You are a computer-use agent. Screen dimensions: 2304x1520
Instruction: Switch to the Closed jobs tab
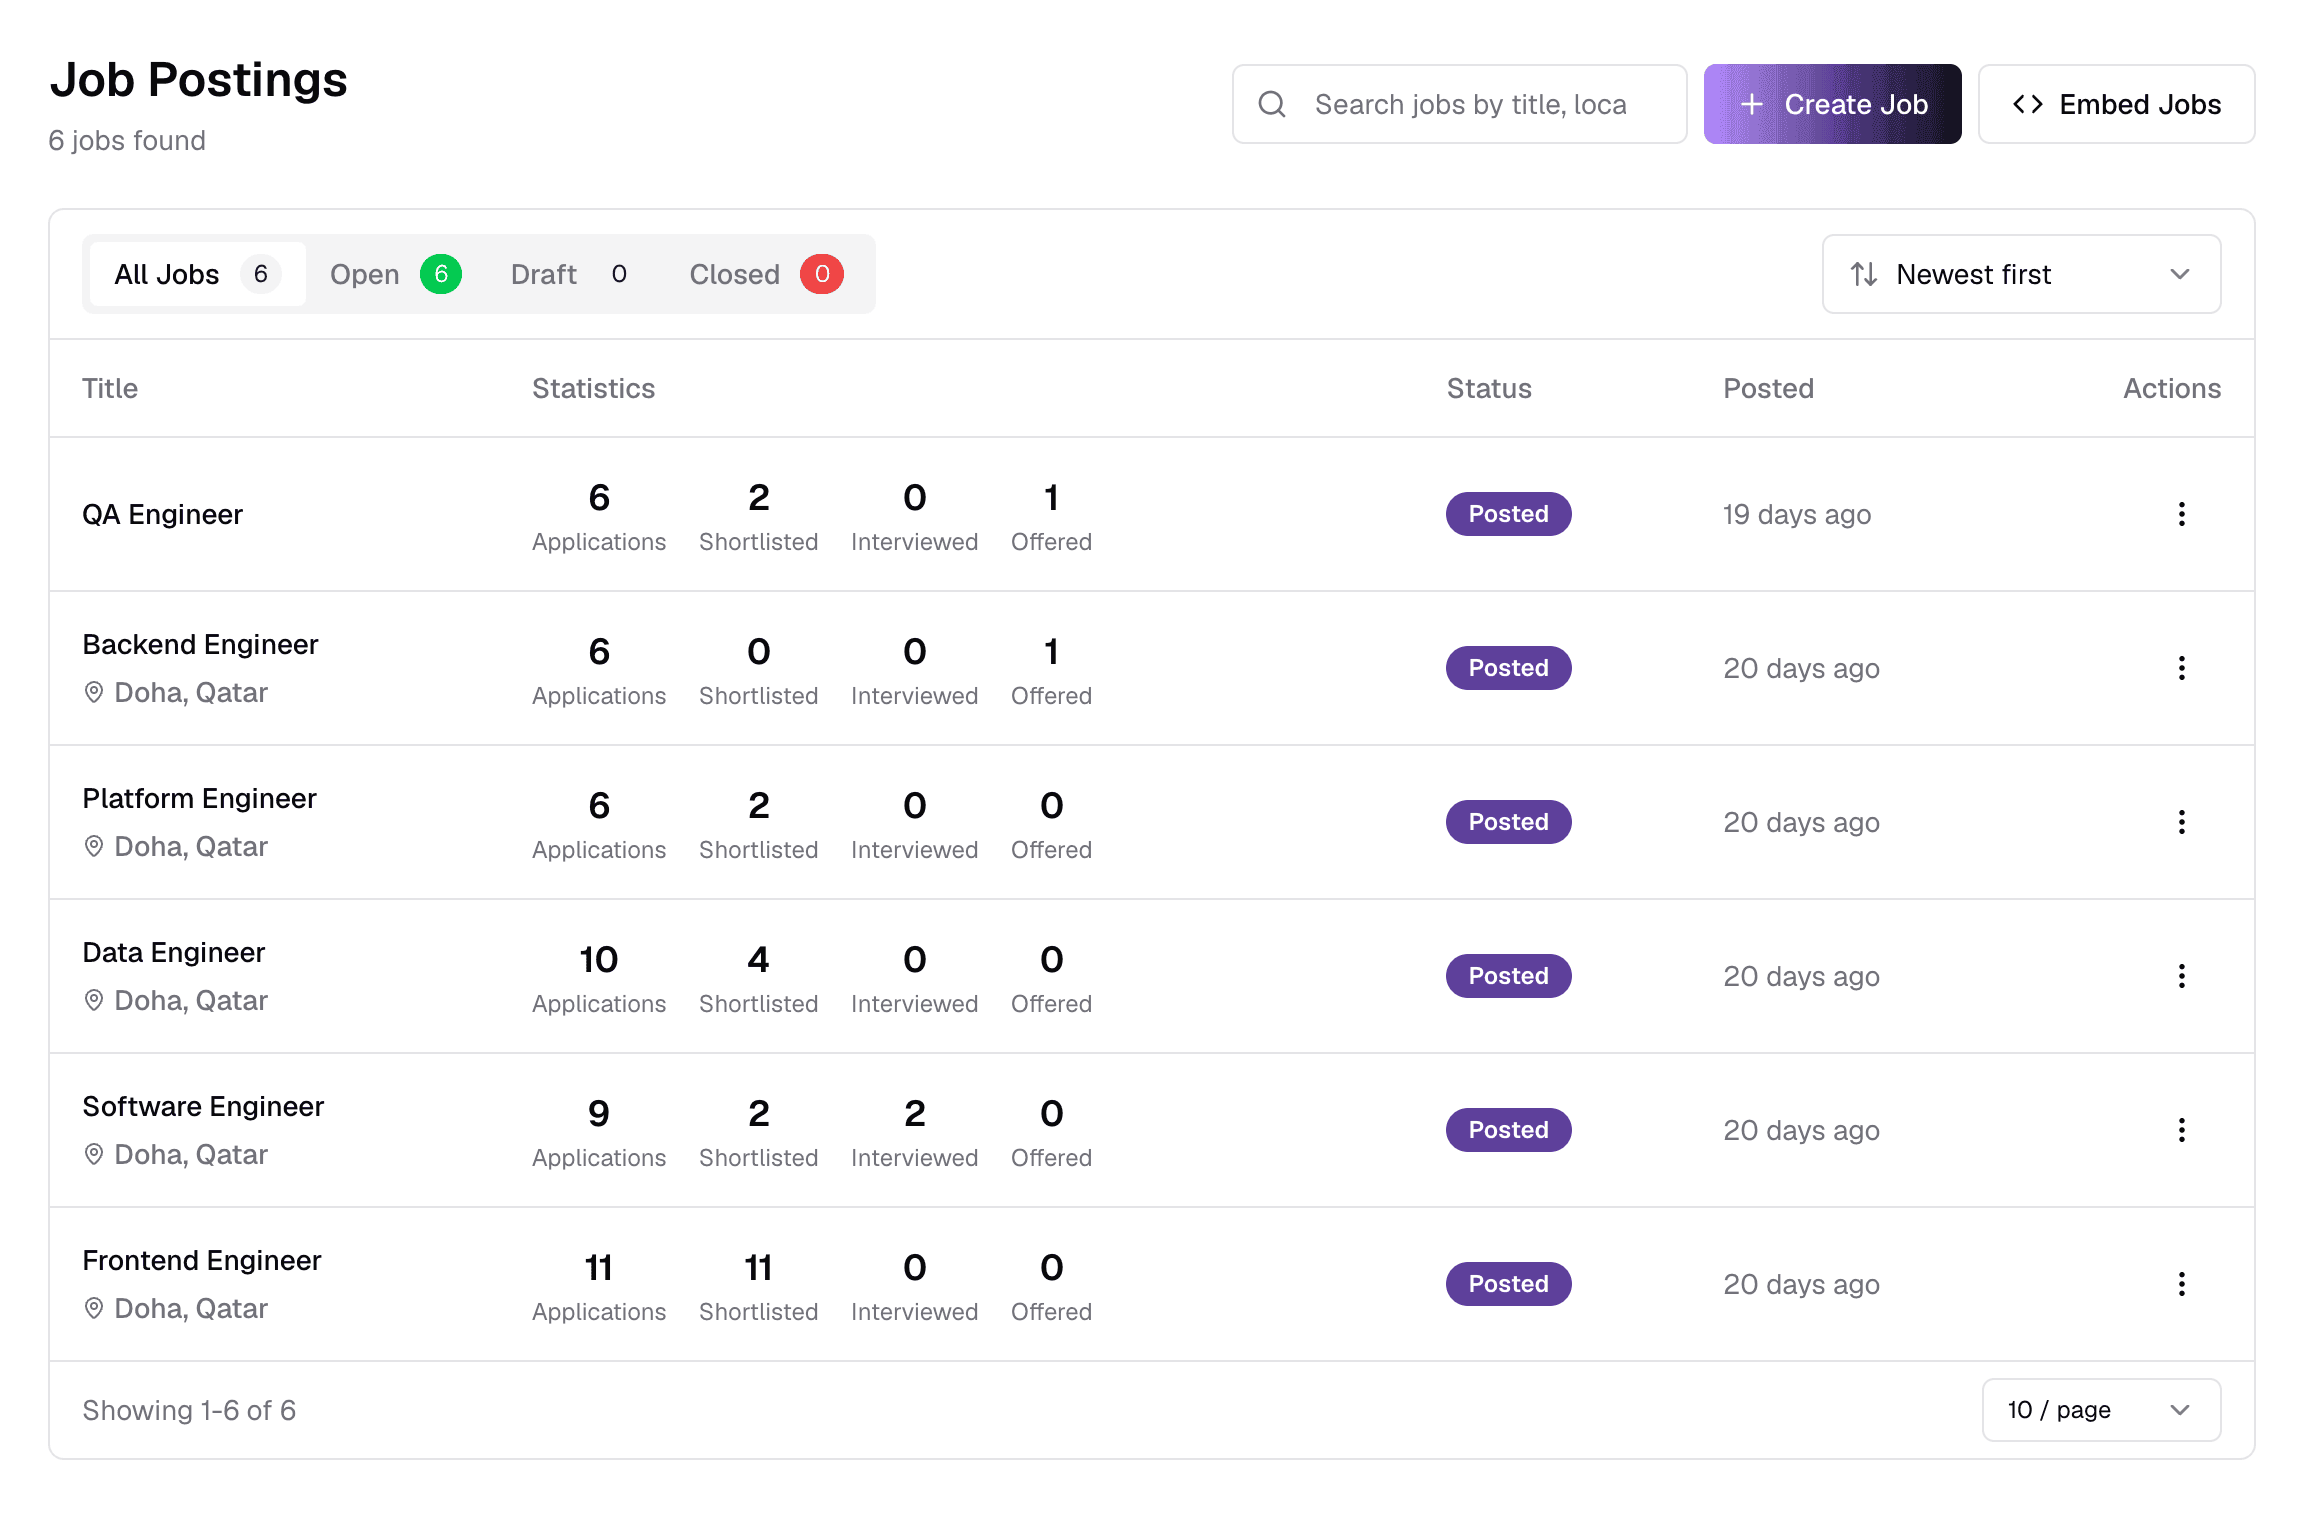[766, 274]
